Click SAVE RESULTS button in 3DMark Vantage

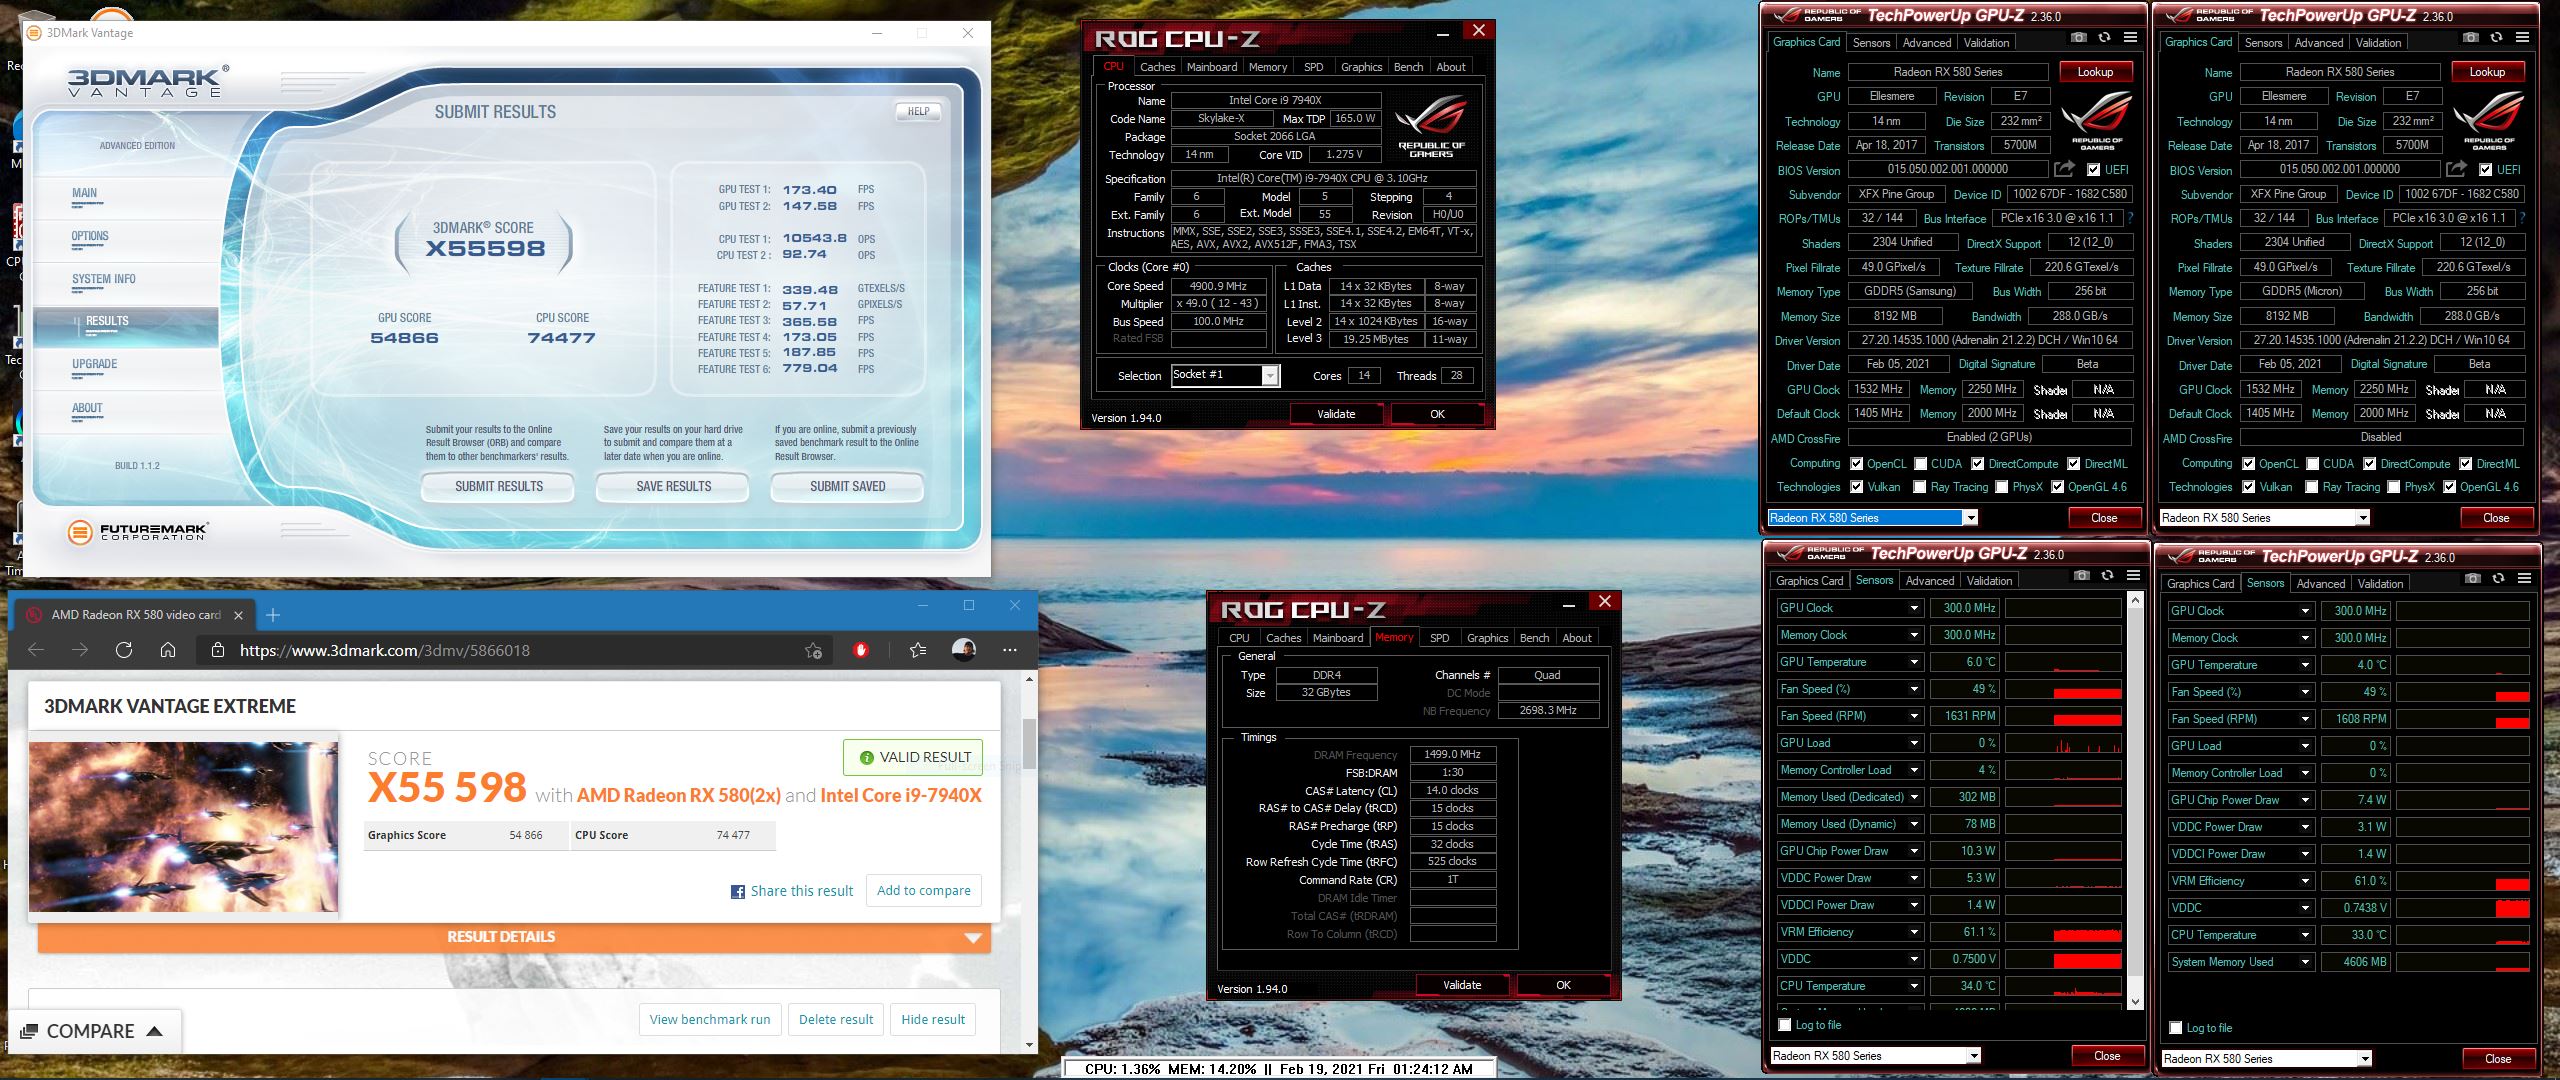click(x=674, y=487)
